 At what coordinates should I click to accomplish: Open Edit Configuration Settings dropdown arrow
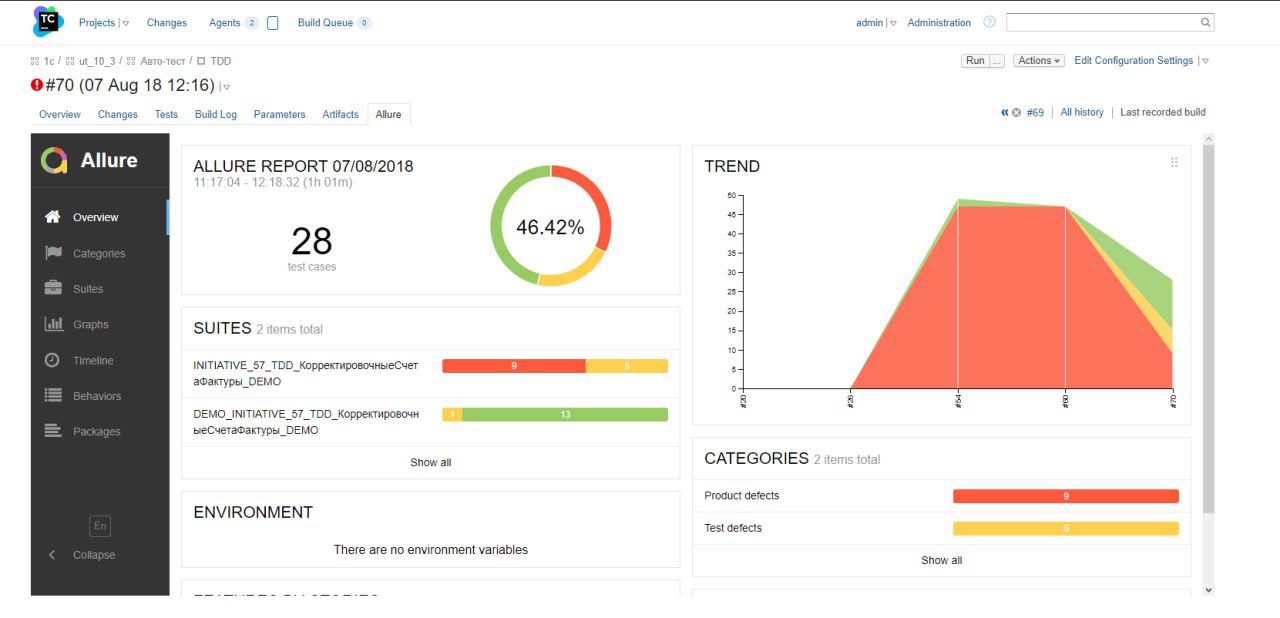tap(1205, 61)
